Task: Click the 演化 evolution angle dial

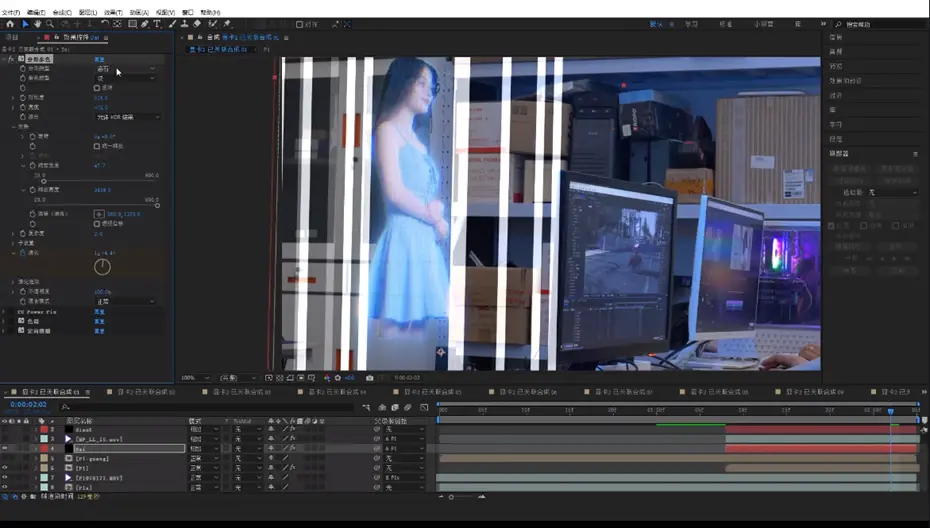Action: (x=102, y=267)
